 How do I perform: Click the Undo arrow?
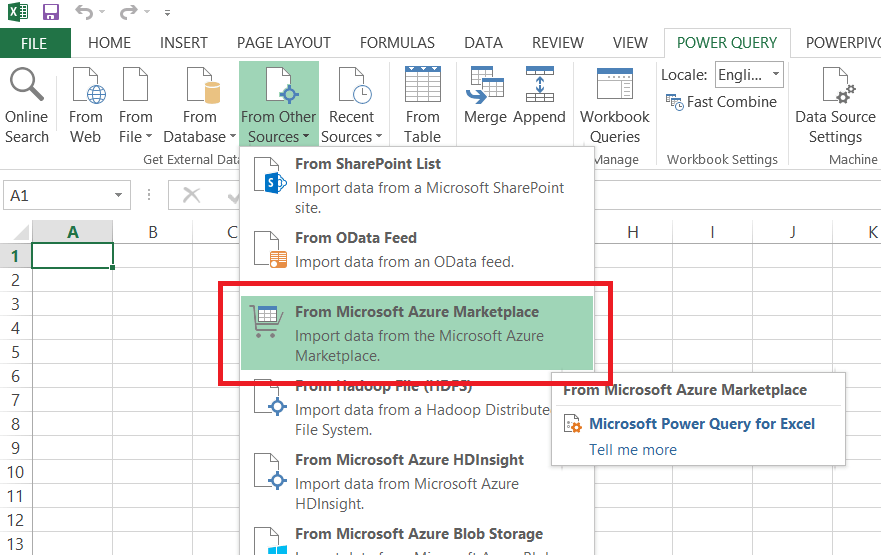(x=84, y=12)
